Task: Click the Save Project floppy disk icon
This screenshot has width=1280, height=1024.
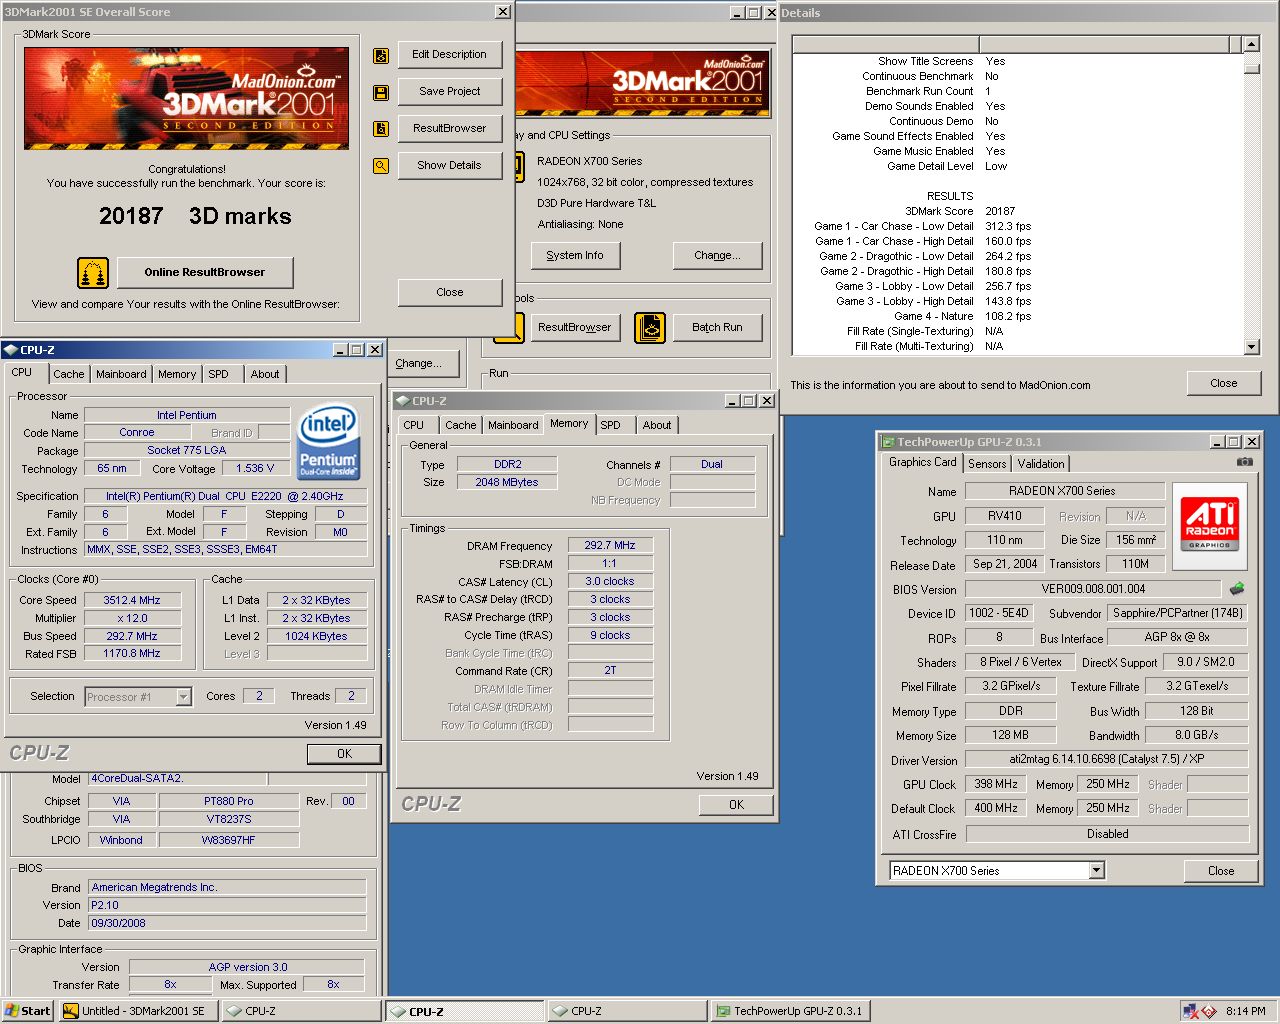Action: click(381, 93)
